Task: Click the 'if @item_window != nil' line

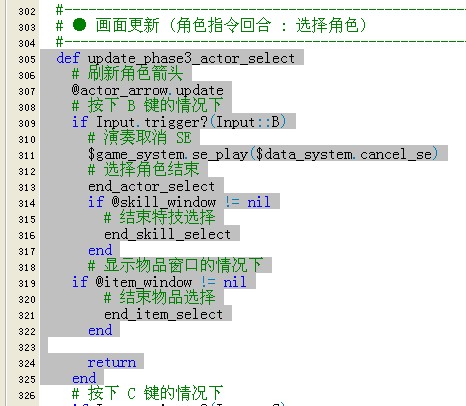Action: click(x=159, y=282)
